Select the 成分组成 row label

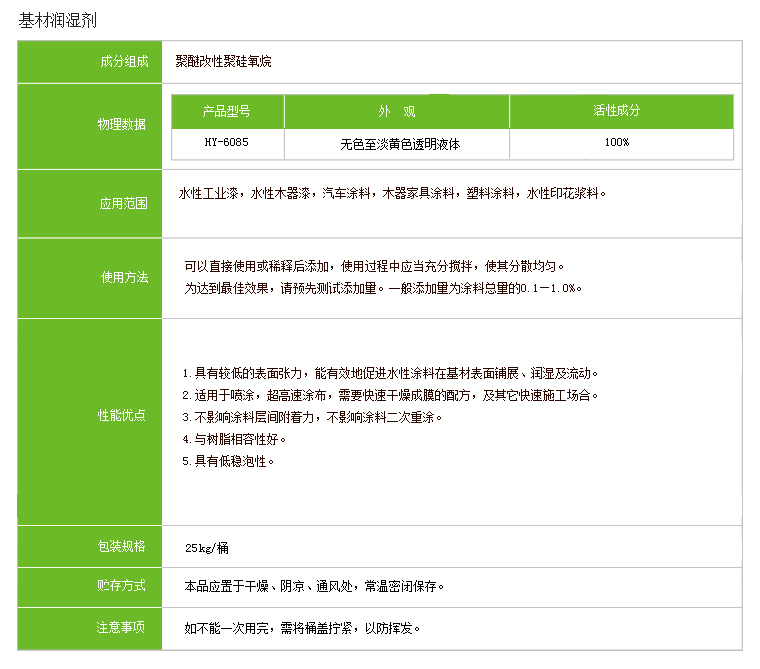tap(122, 62)
